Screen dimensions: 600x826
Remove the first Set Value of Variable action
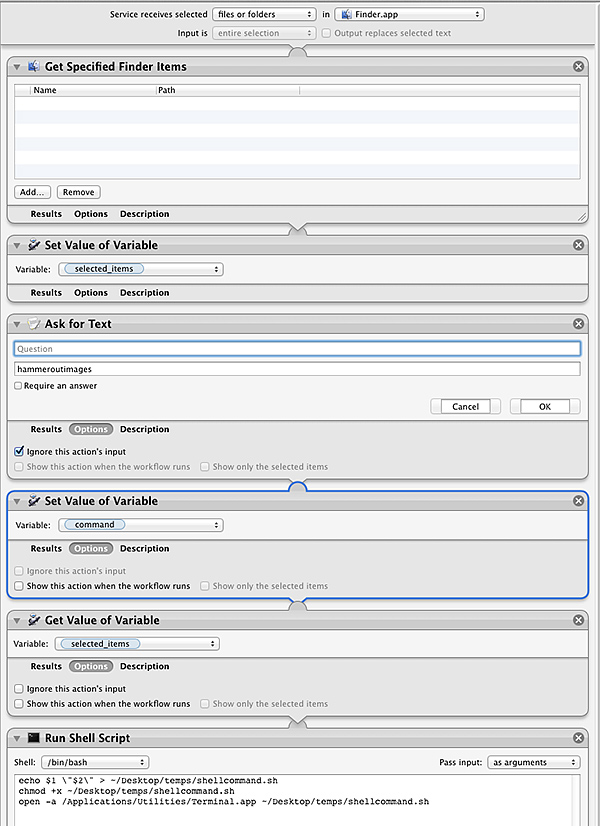(x=578, y=245)
